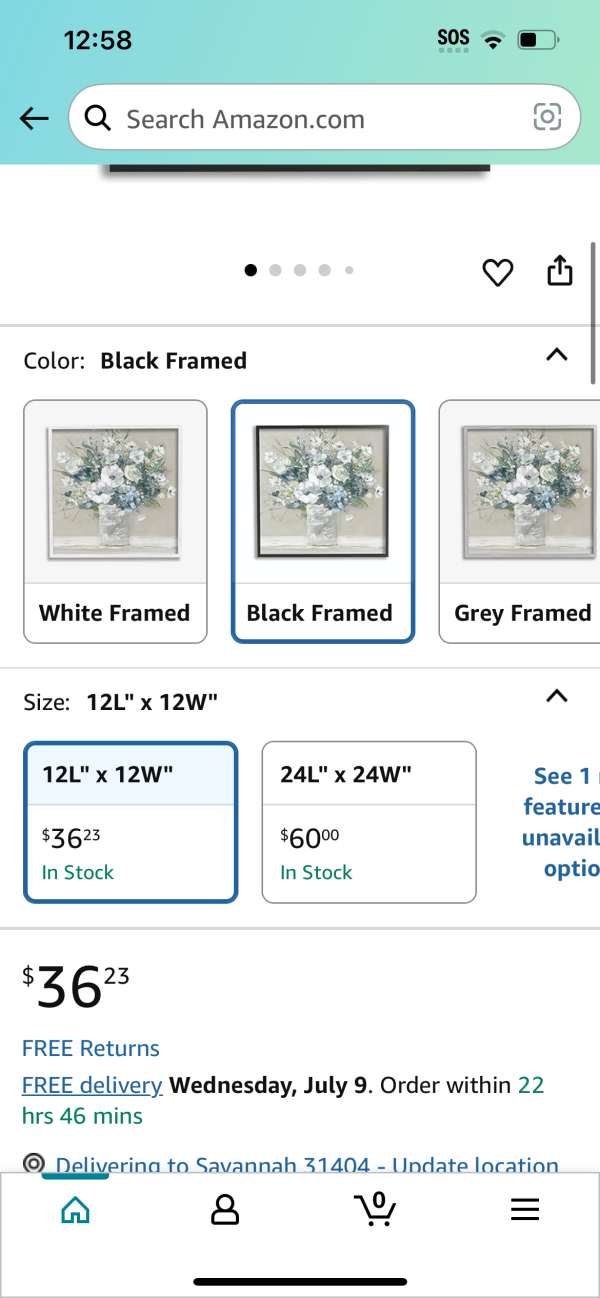
Task: Select Grey Framed color option
Action: click(x=519, y=522)
